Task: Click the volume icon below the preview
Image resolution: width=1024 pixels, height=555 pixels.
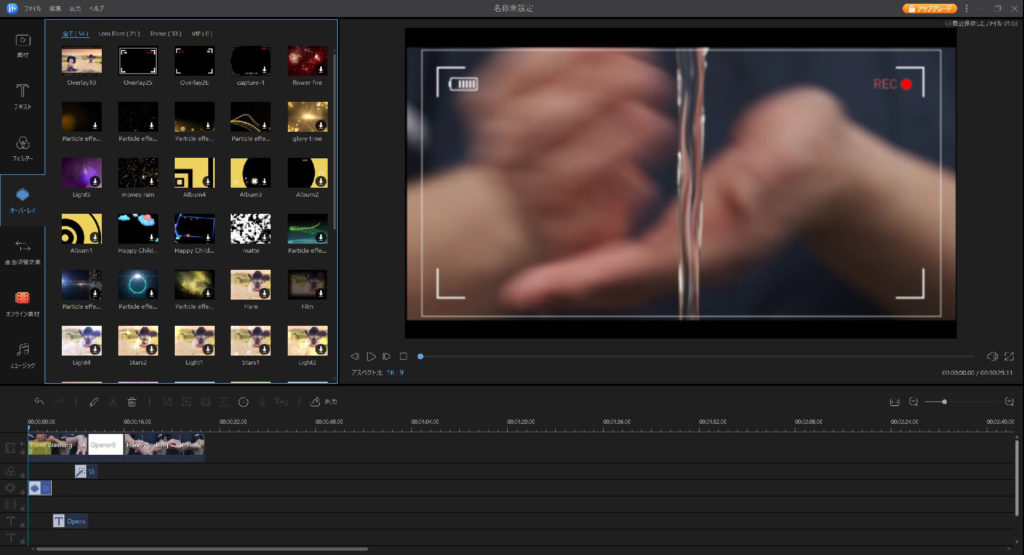Action: [992, 357]
